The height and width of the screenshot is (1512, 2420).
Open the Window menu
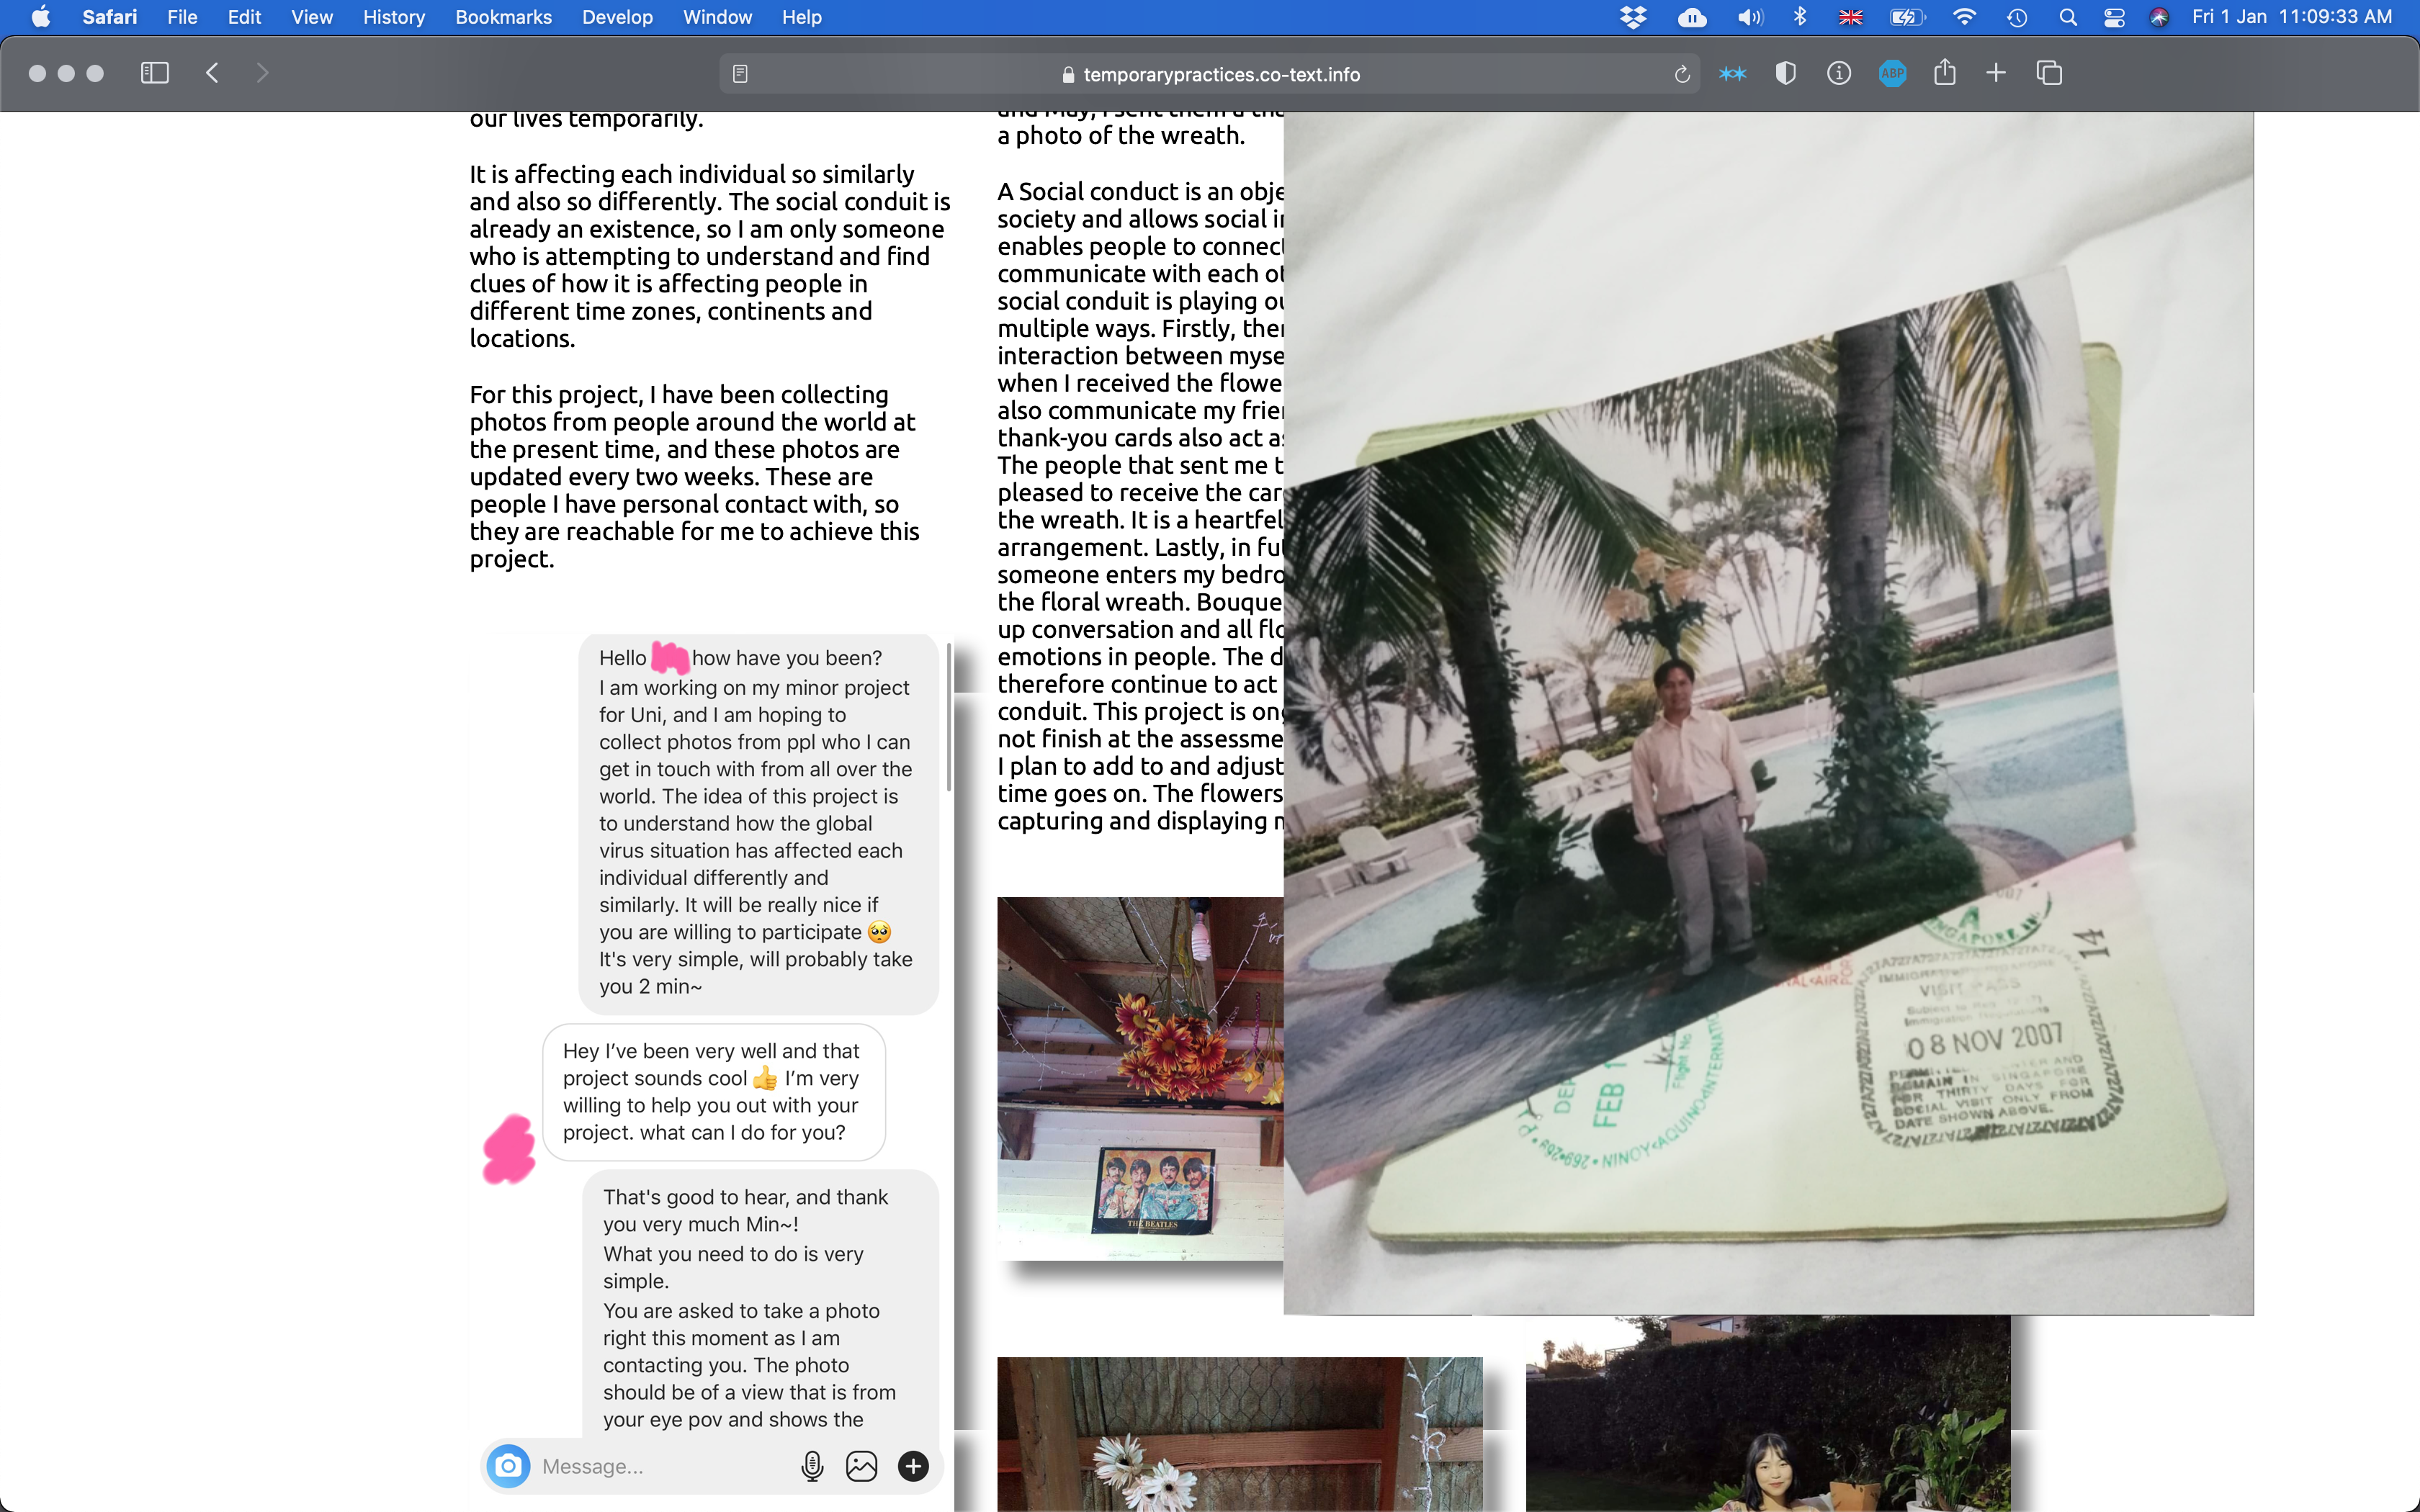tap(717, 17)
